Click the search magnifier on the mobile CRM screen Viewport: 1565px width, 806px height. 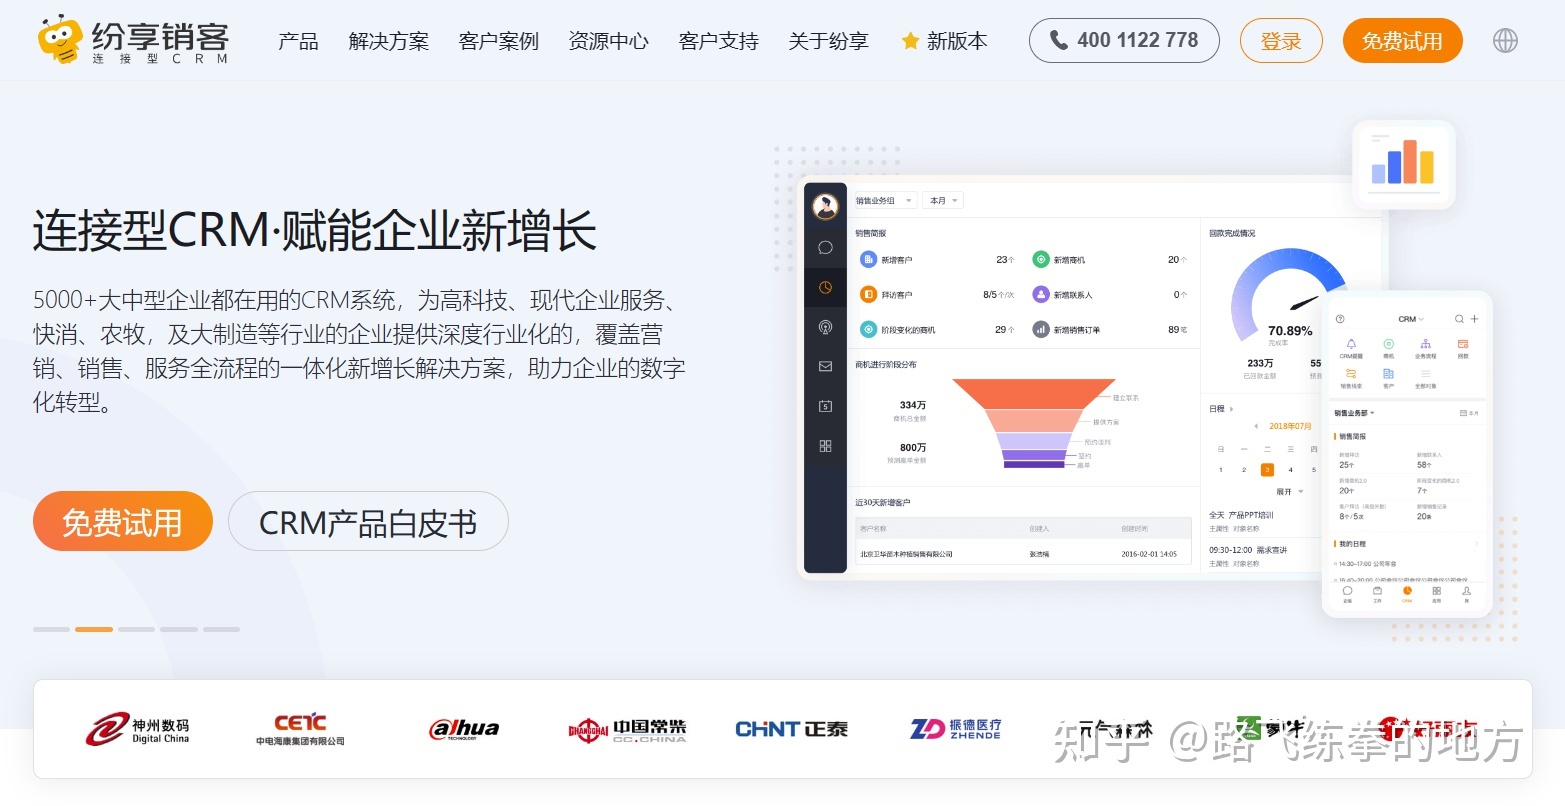tap(1459, 319)
